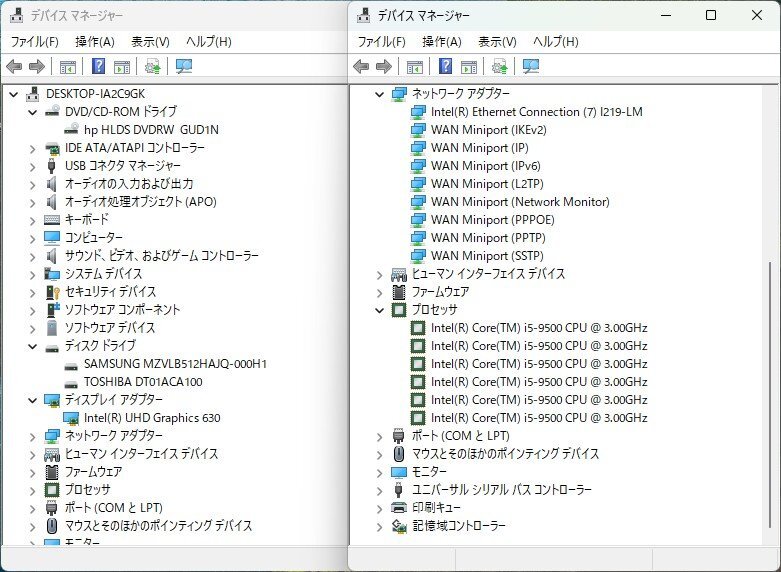The image size is (781, 572).
Task: Click the セキュリティ デバイス category icon
Action: (52, 291)
